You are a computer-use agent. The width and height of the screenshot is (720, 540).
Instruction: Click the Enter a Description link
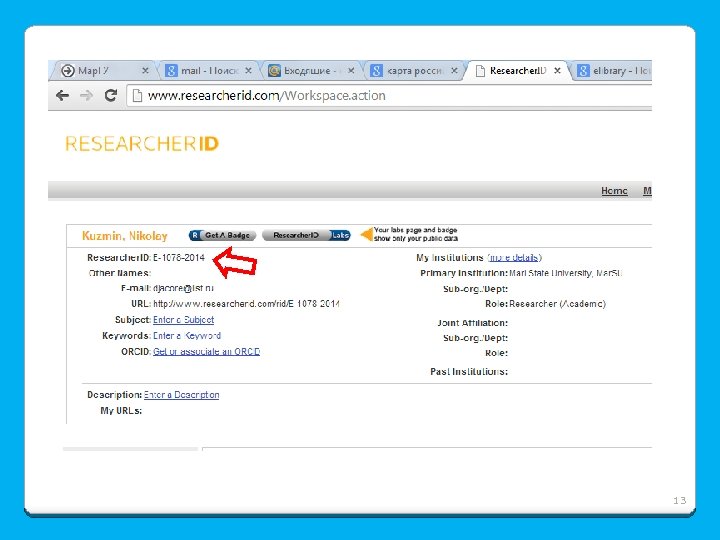[181, 395]
